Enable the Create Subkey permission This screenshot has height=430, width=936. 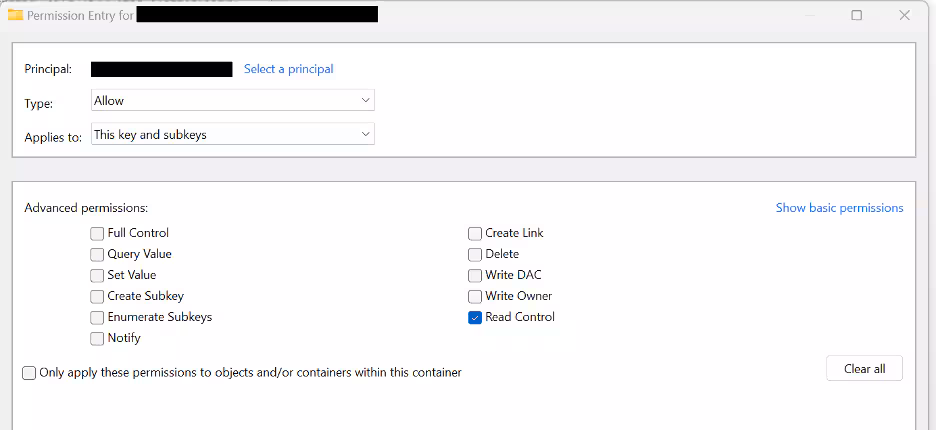point(97,296)
